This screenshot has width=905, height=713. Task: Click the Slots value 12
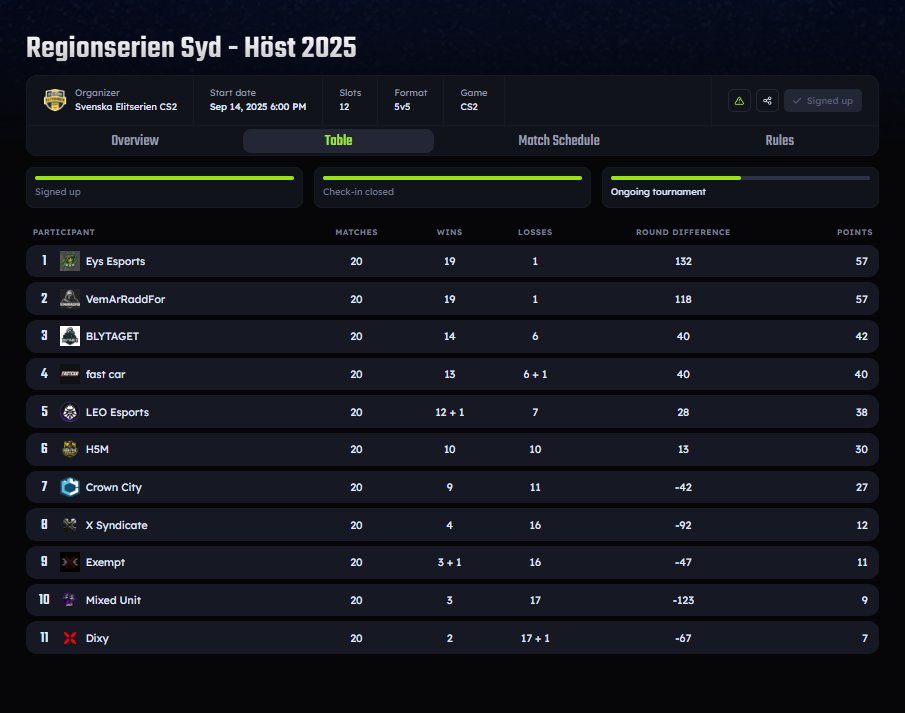coord(344,107)
